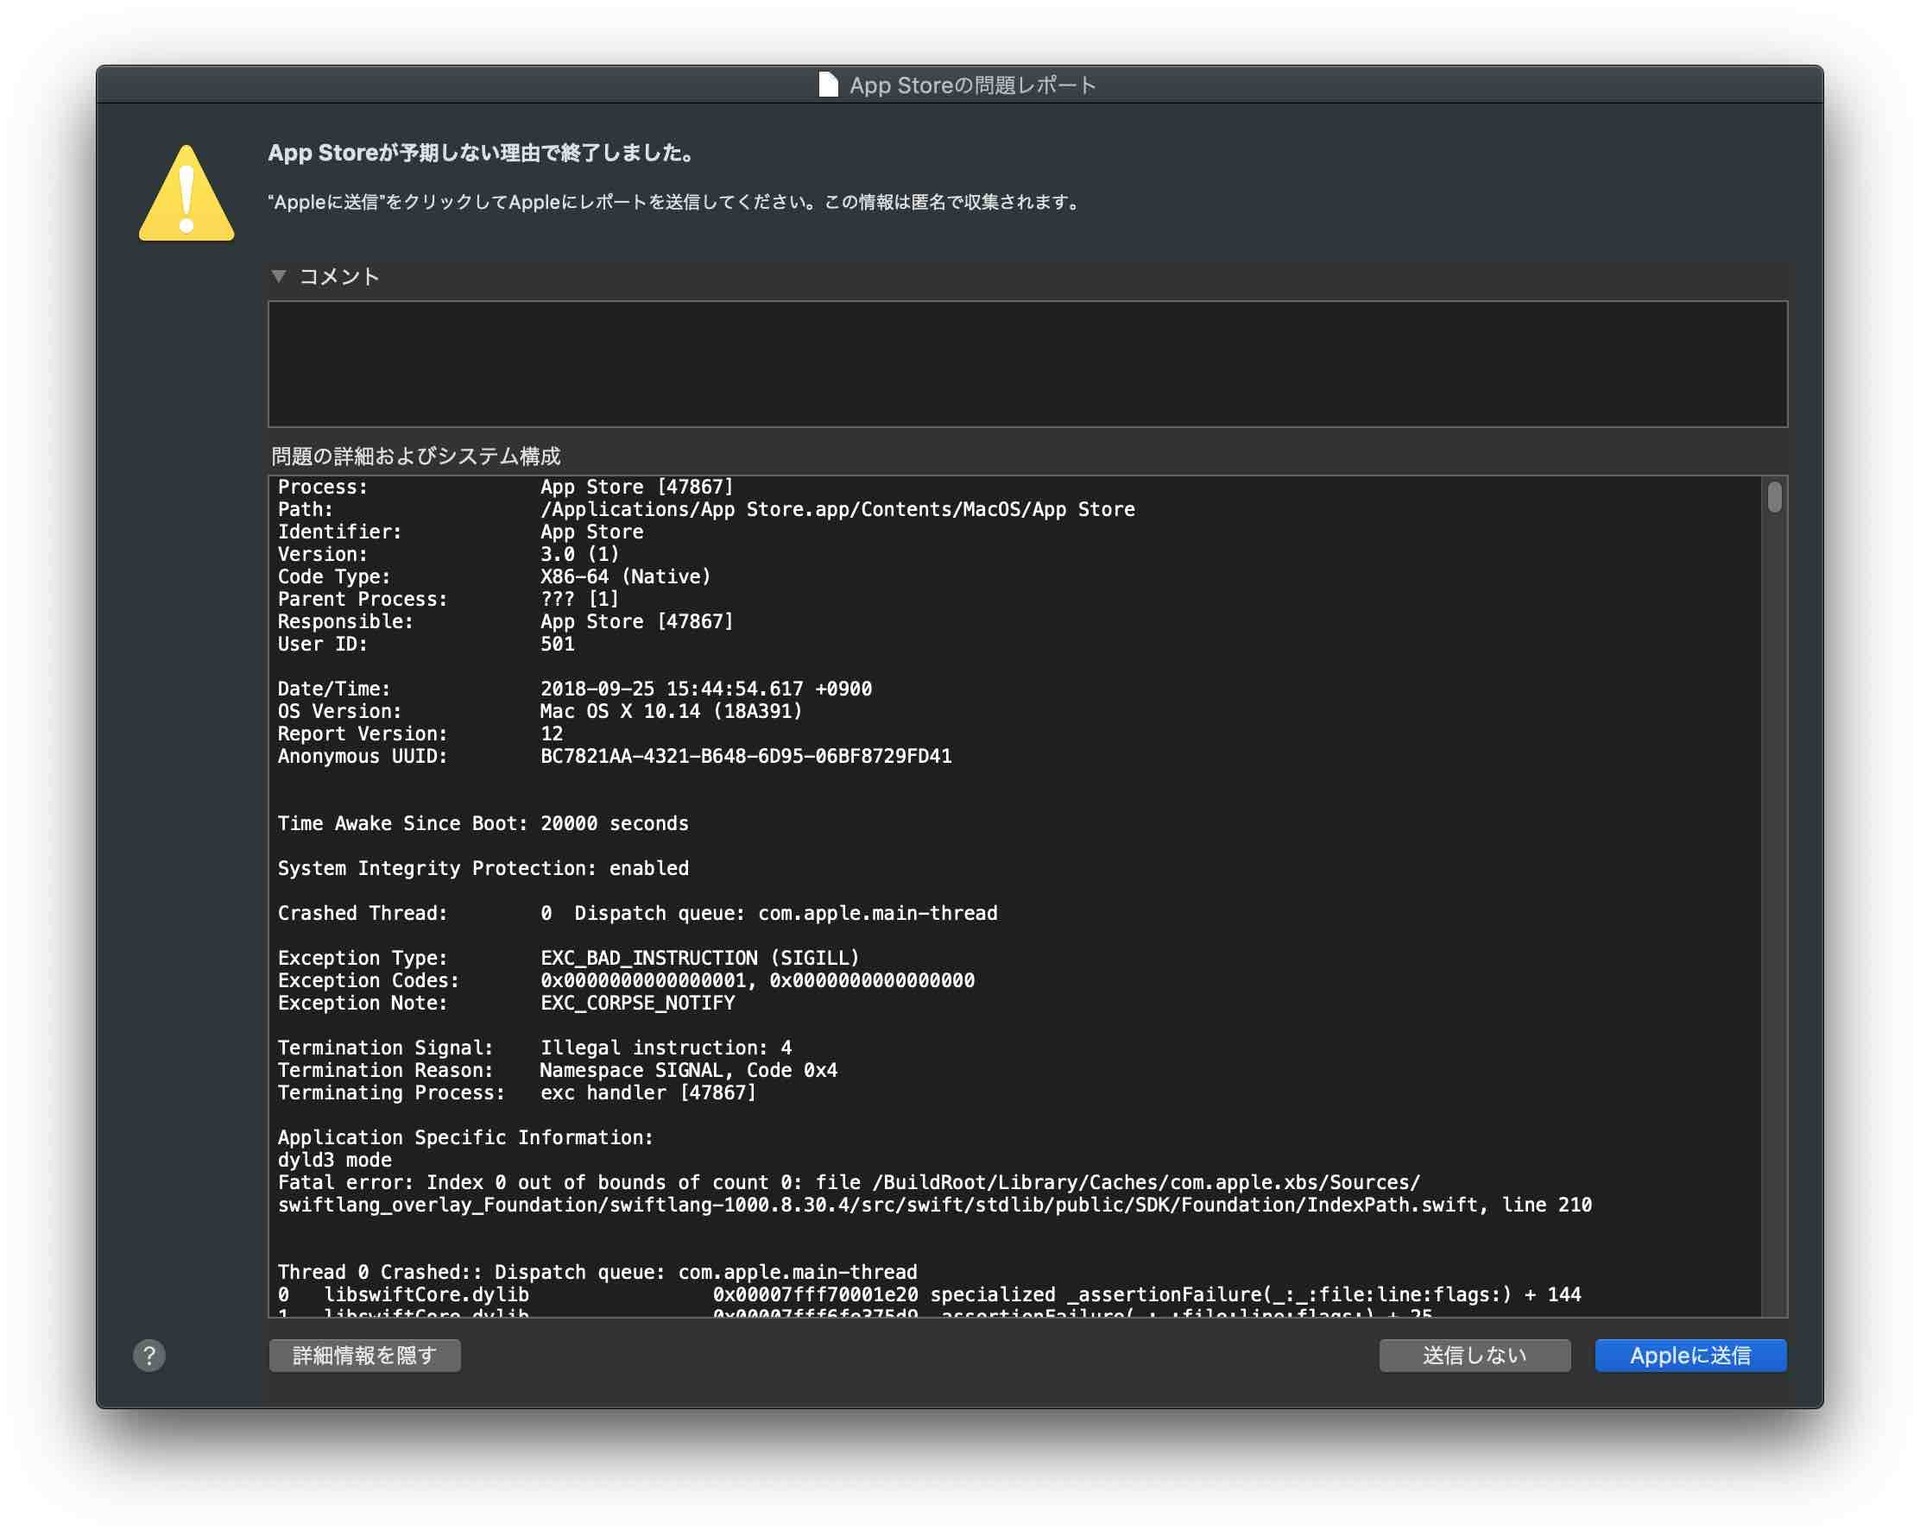Screen dimensions: 1920x1536
Task: Click the anonymous report instruction sentence
Action: pyautogui.click(x=675, y=202)
